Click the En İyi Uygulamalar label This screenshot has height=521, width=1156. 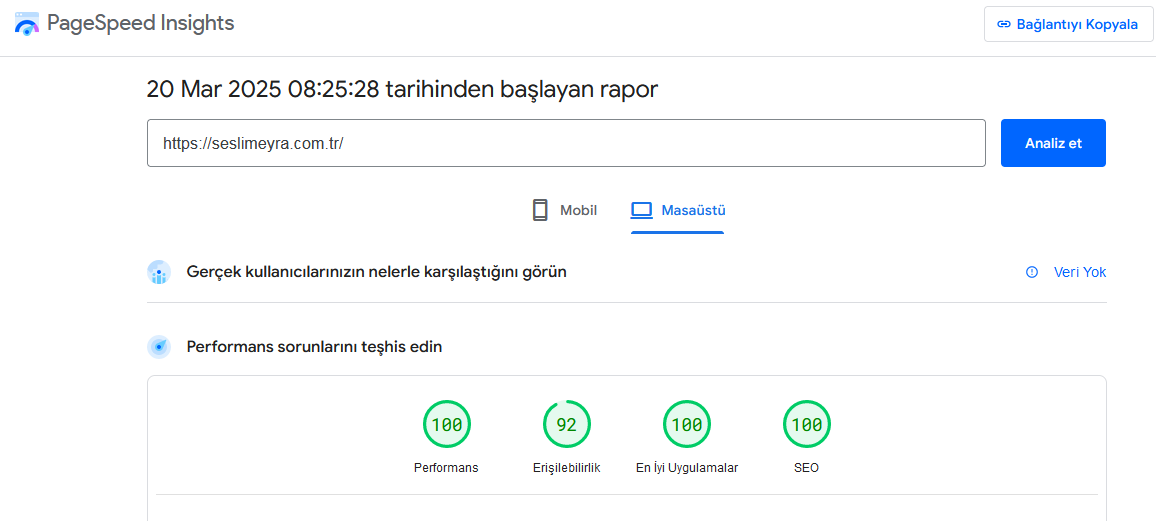pos(687,468)
